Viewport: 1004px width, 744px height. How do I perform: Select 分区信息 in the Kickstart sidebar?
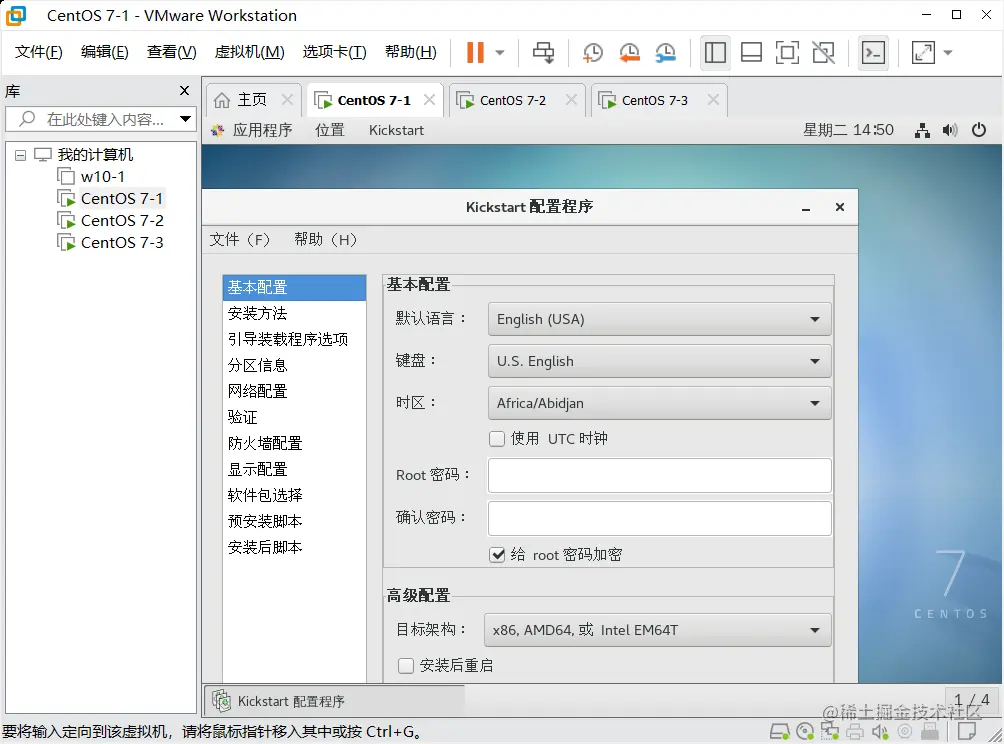coord(295,366)
